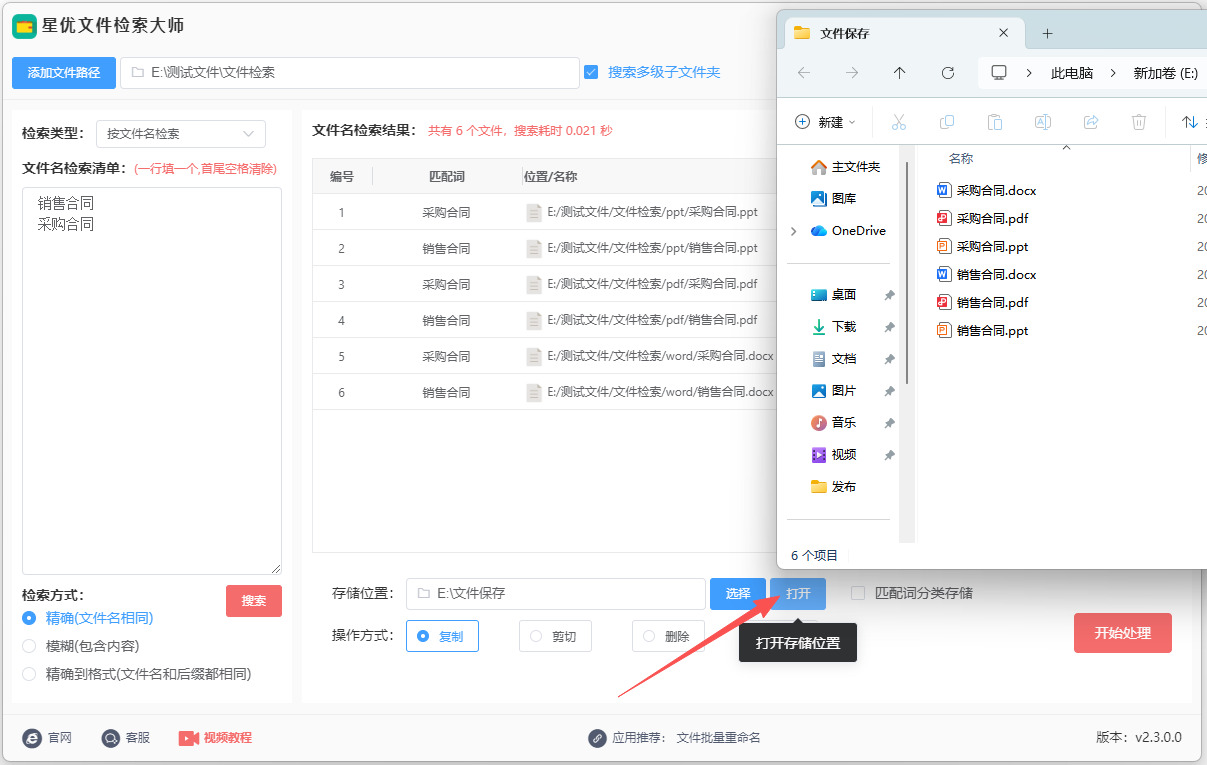Click the 选择 storage location button
The width and height of the screenshot is (1207, 765).
click(738, 594)
